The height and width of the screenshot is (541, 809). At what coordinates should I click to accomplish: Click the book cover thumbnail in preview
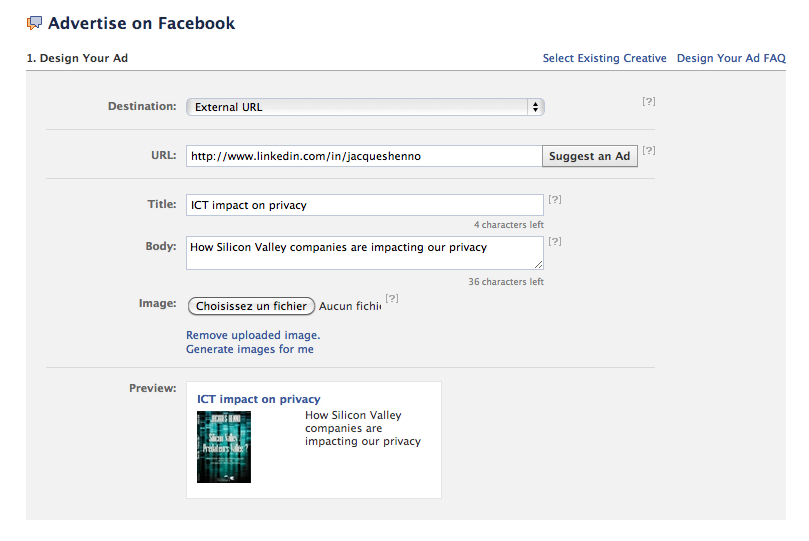click(224, 447)
